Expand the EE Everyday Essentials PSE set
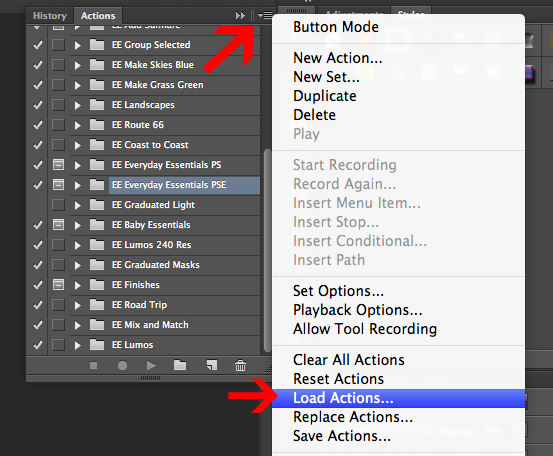The height and width of the screenshot is (456, 553). (x=78, y=185)
